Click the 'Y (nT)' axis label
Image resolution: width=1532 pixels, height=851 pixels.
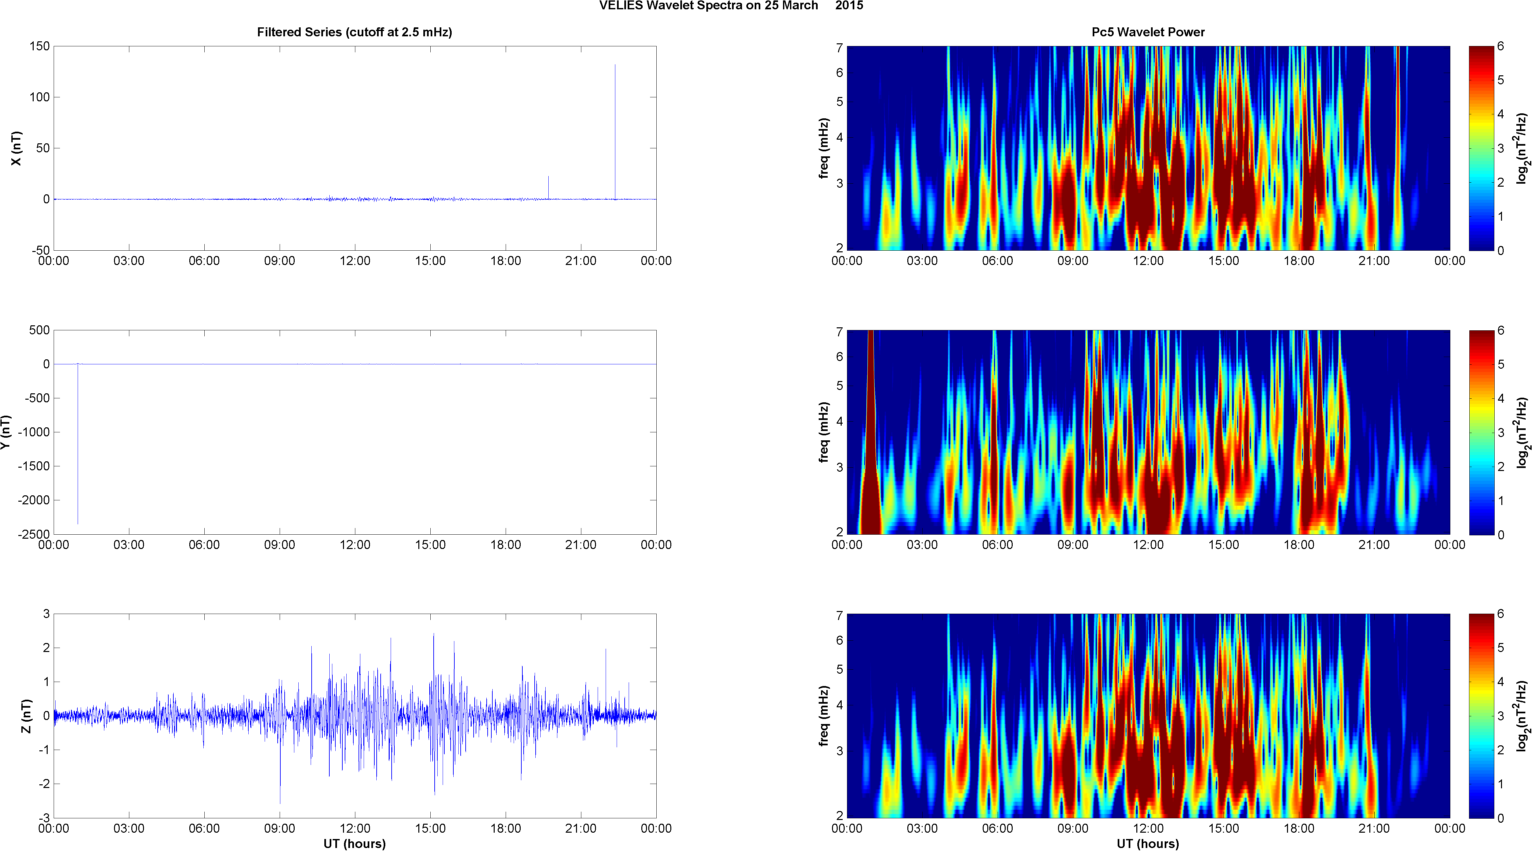pos(6,432)
